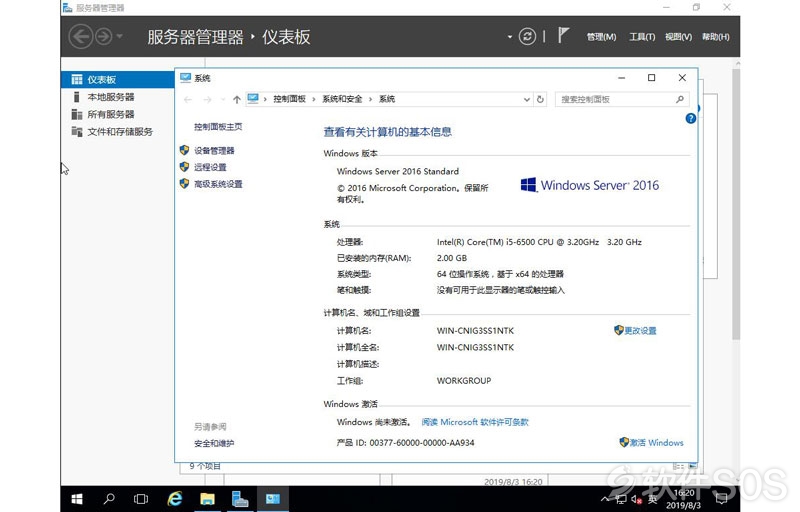Viewport: 800px width, 512px height.
Task: Open Task View on the taskbar
Action: pyautogui.click(x=141, y=499)
